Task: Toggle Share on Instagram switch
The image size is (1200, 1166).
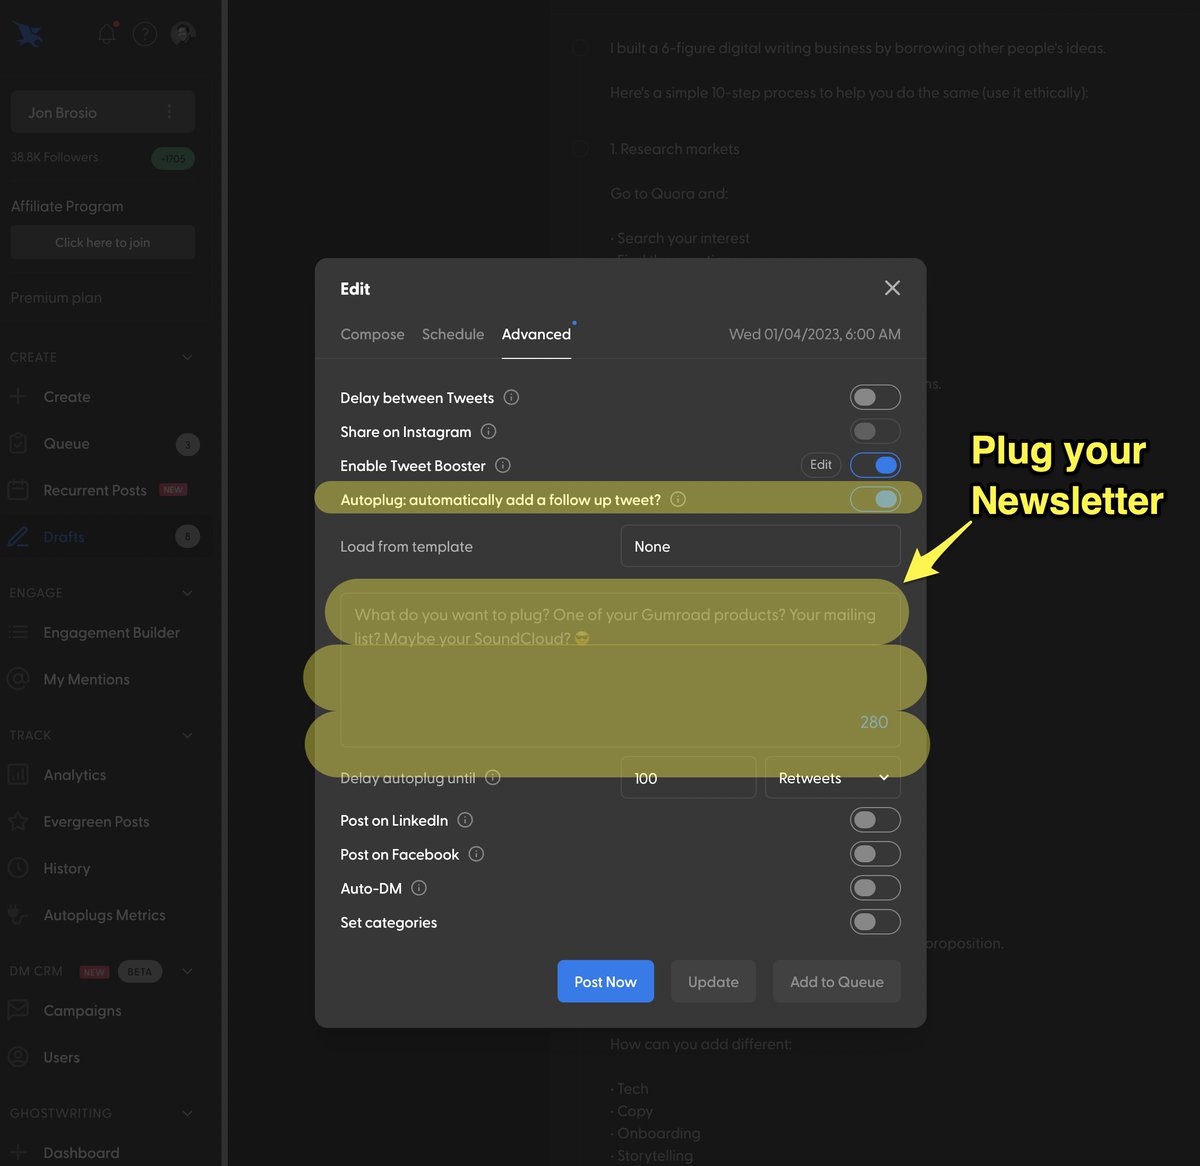Action: click(875, 431)
